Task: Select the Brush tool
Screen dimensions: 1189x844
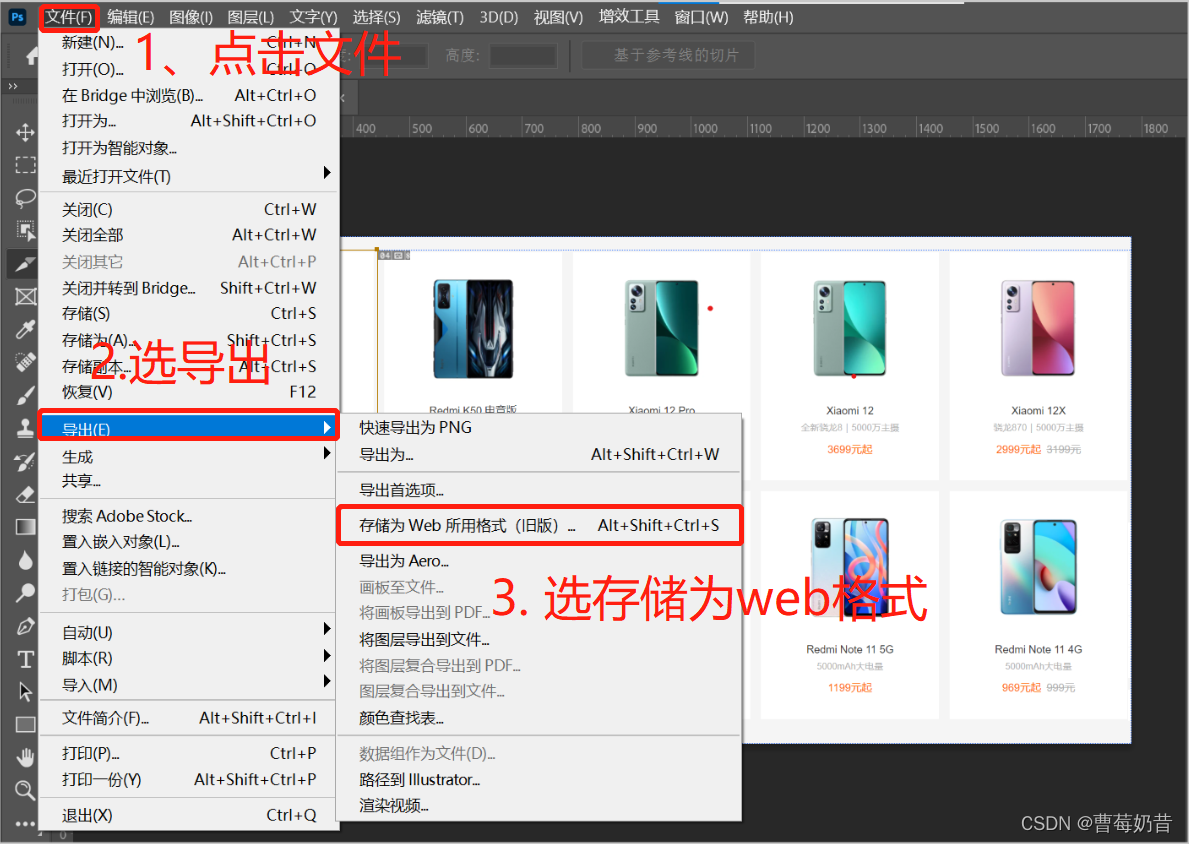Action: (x=25, y=395)
